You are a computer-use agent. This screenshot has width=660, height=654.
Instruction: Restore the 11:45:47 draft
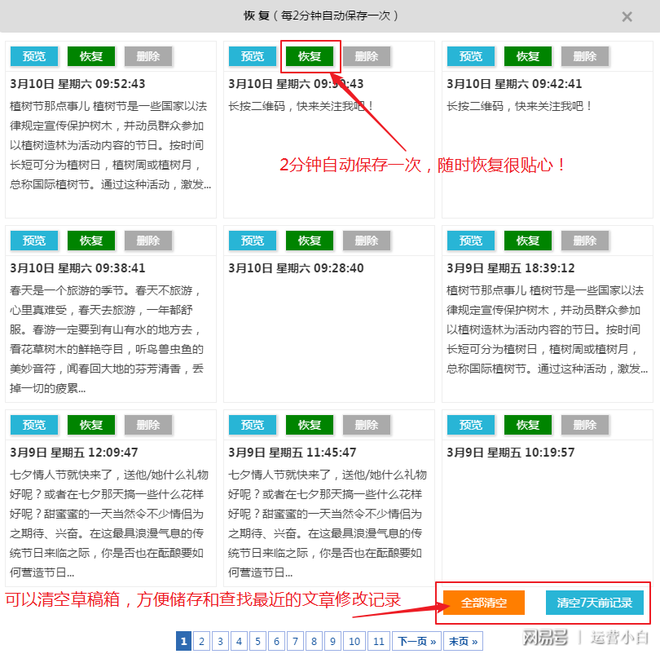[x=309, y=425]
